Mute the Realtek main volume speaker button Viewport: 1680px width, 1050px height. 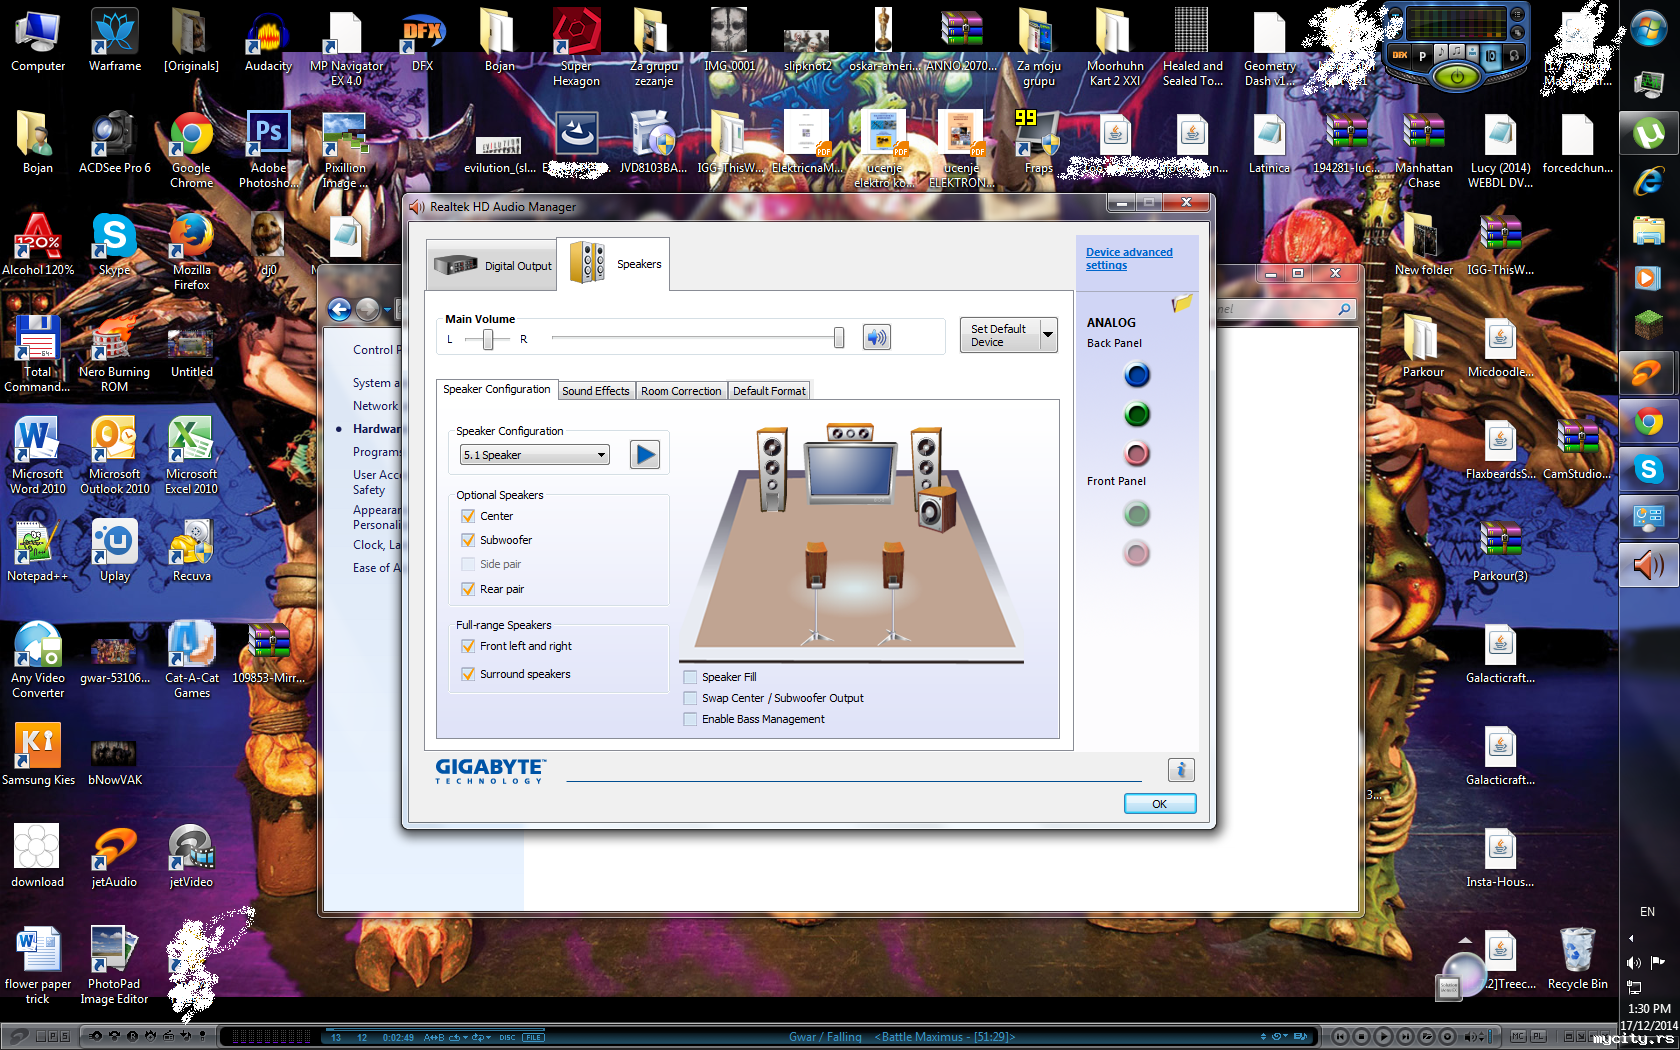(x=876, y=337)
